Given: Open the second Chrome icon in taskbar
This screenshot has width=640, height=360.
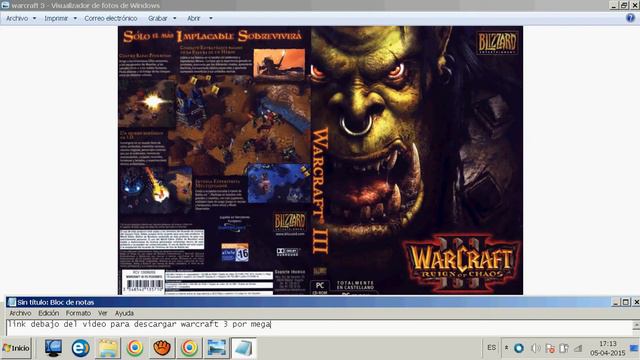Looking at the screenshot, I should [x=189, y=348].
